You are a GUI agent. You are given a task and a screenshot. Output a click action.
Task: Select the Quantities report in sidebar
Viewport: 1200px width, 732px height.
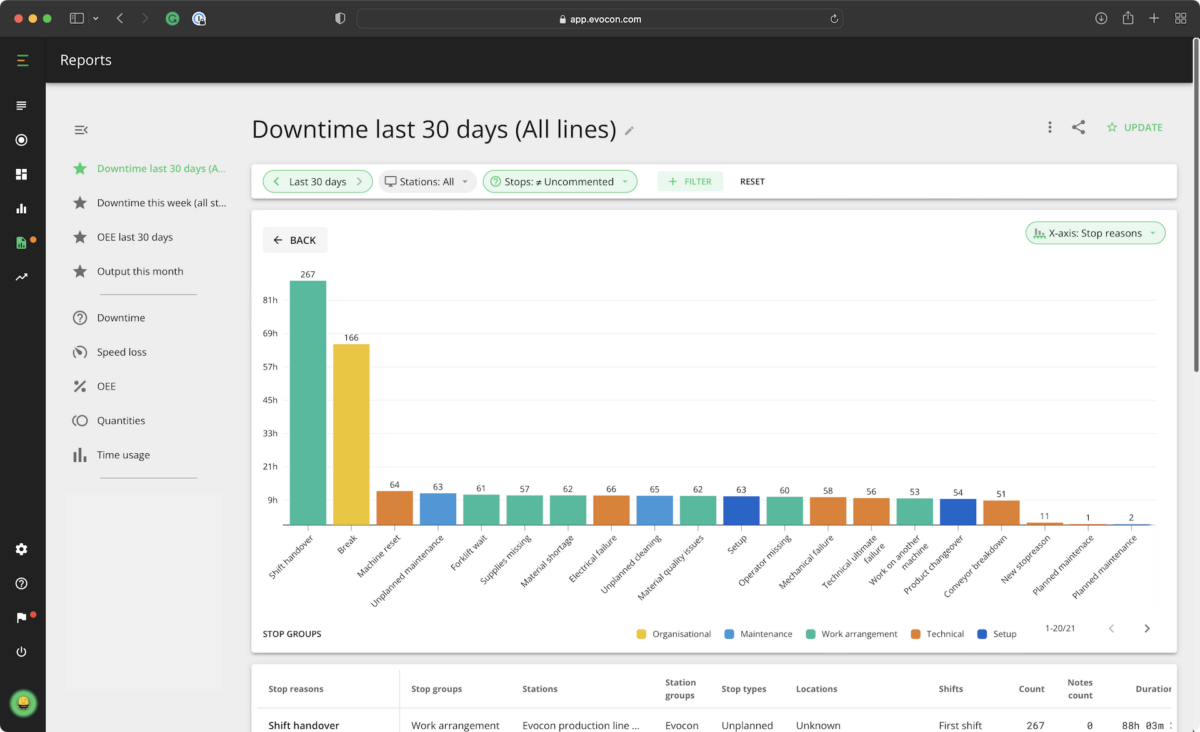click(81, 420)
